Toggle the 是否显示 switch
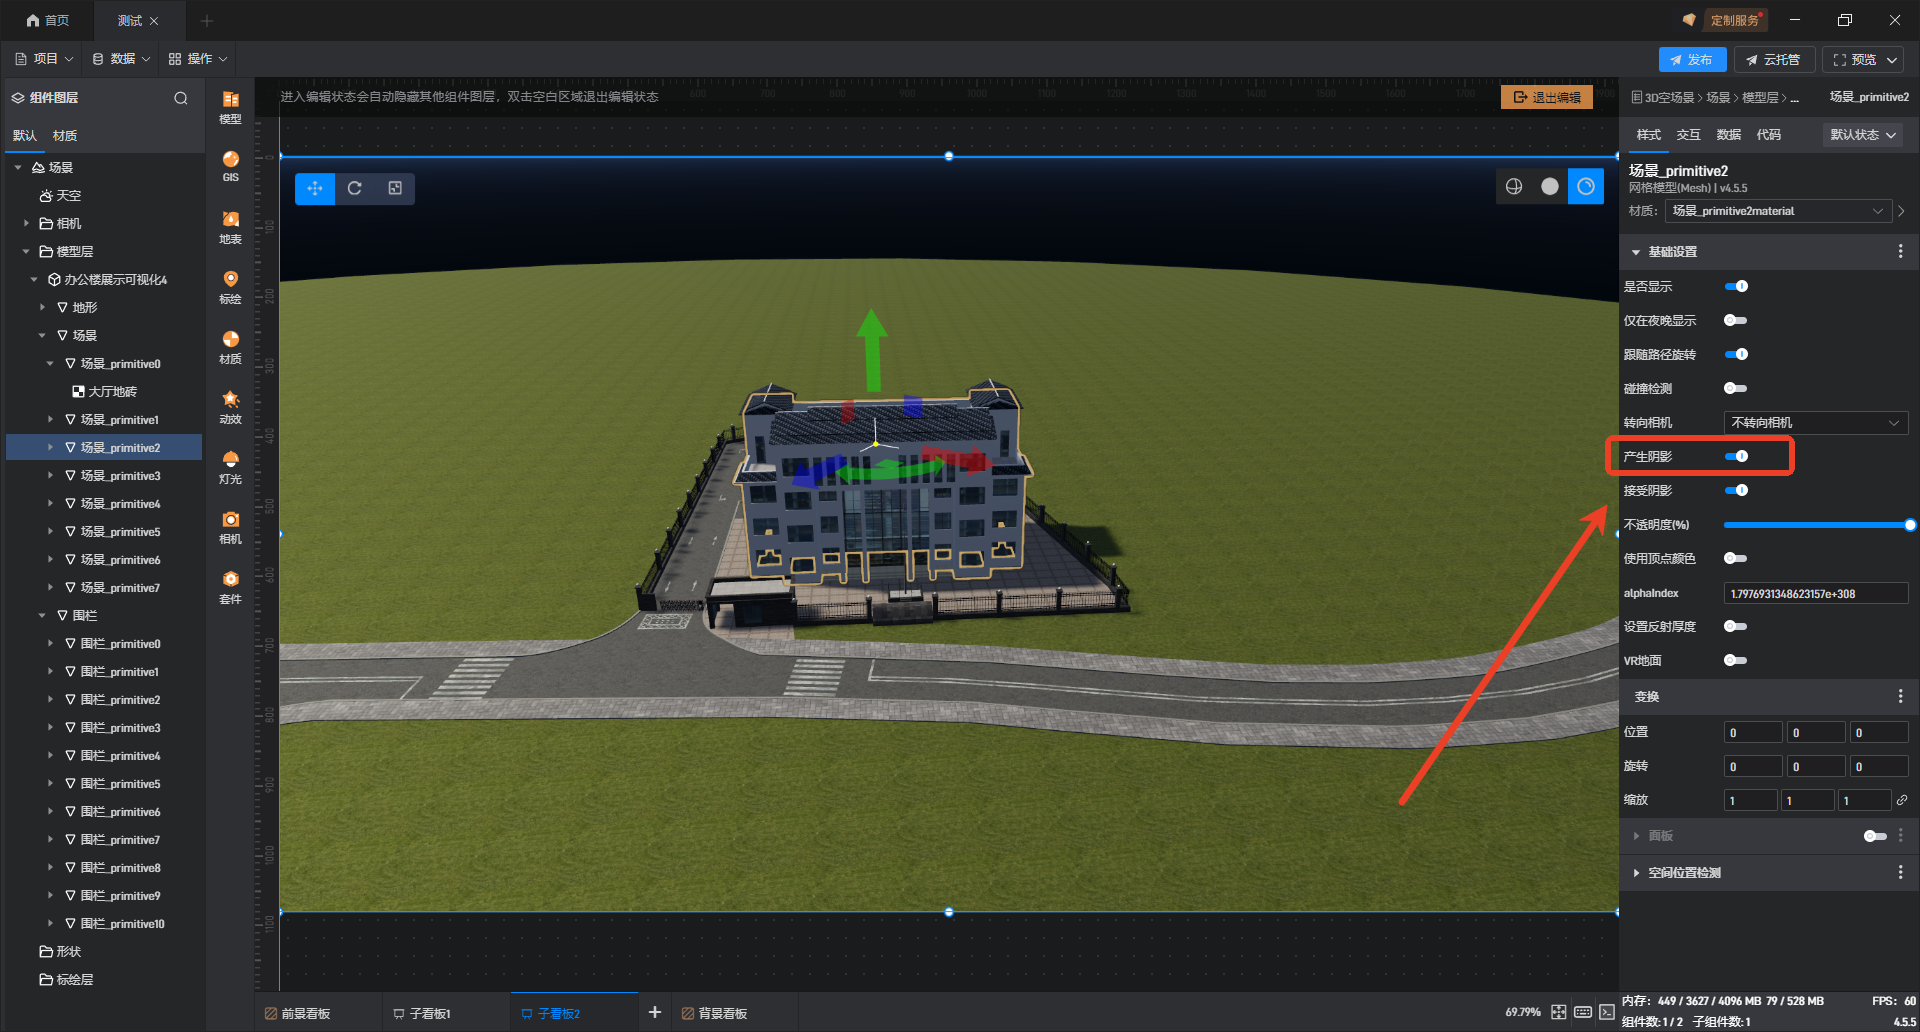Image resolution: width=1920 pixels, height=1032 pixels. (x=1736, y=286)
